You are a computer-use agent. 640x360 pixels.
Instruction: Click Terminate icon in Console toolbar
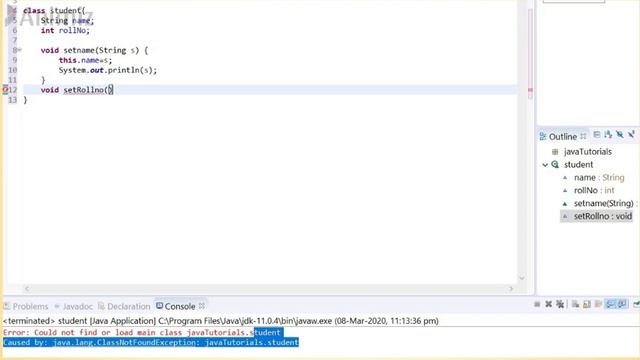[x=537, y=304]
